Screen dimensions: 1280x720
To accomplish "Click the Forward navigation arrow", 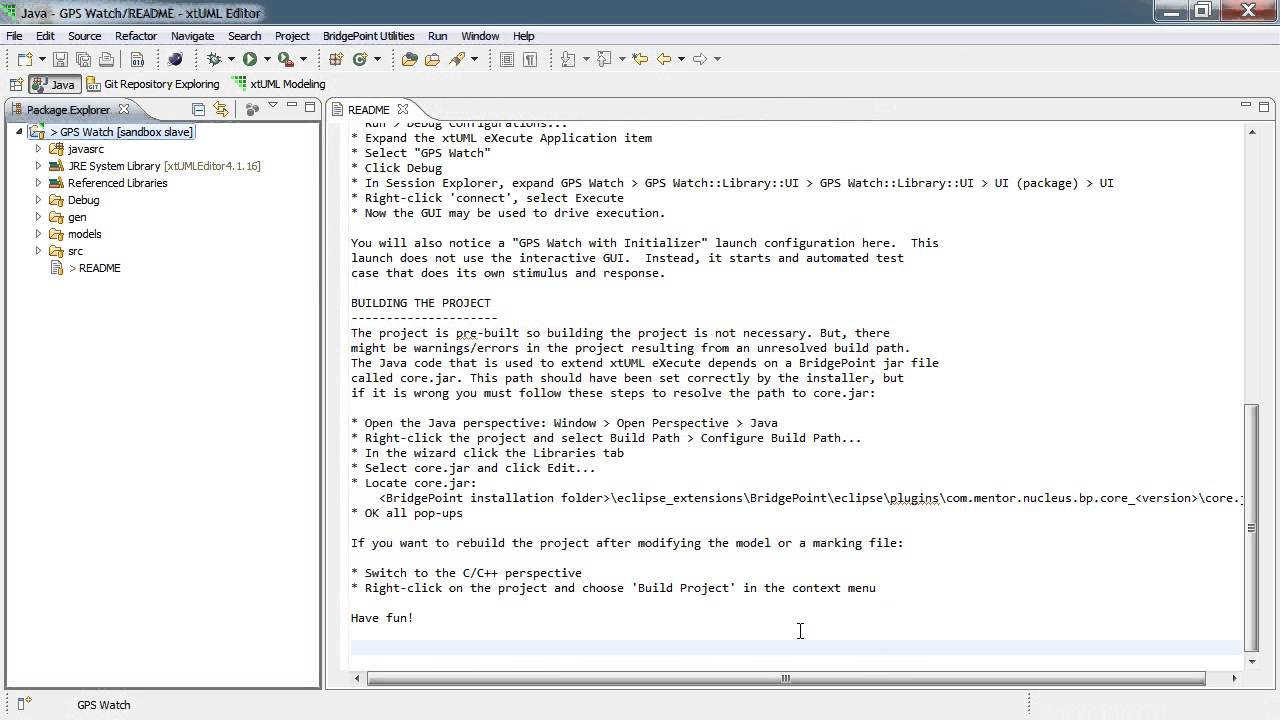I will coord(700,59).
